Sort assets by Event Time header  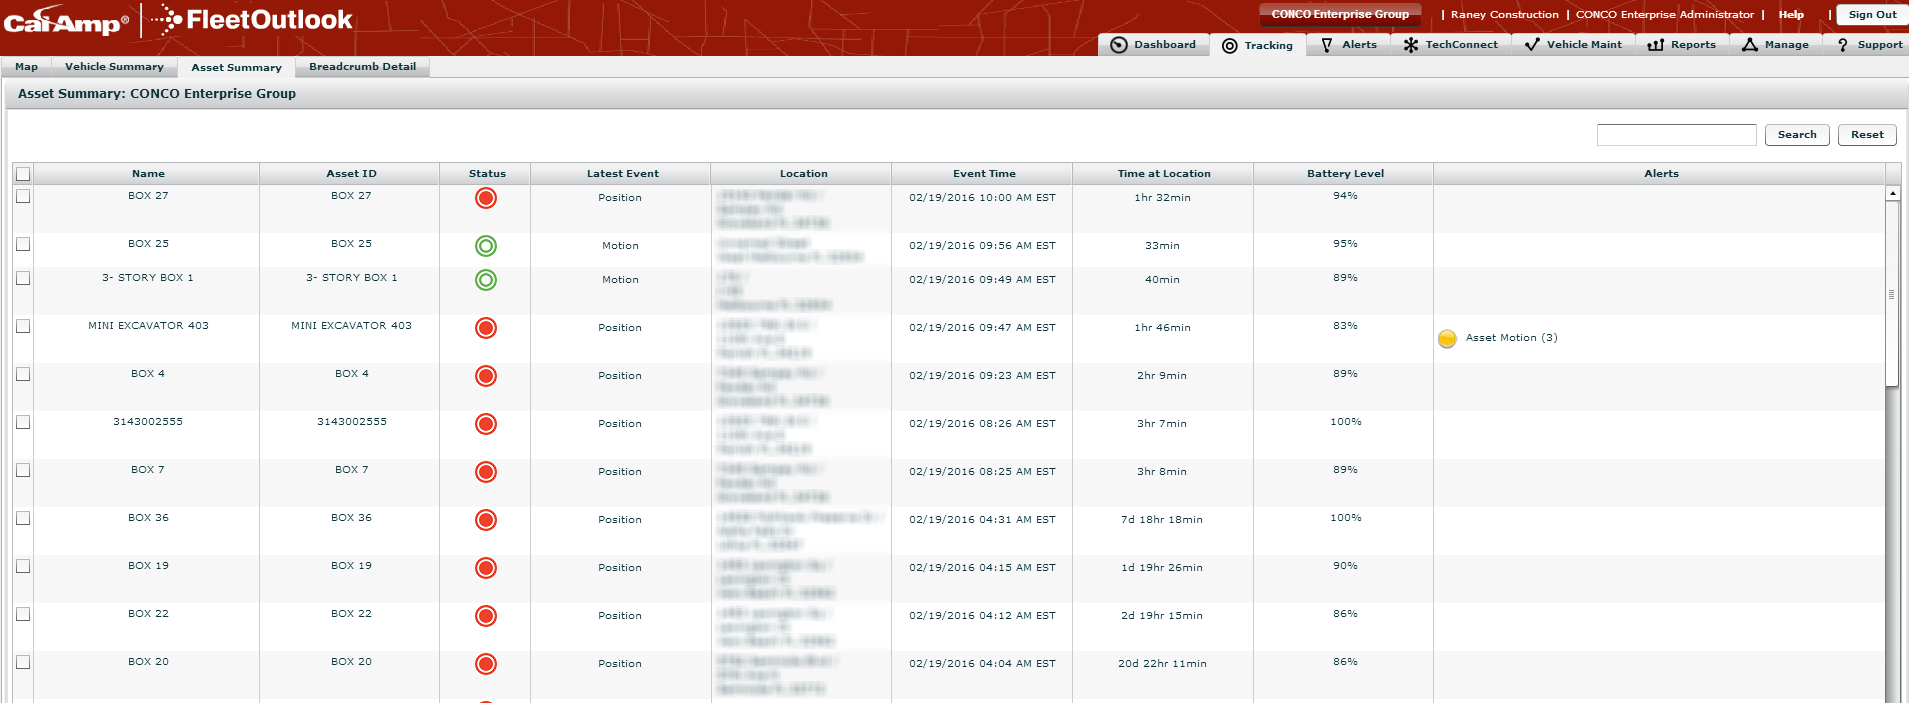(983, 174)
